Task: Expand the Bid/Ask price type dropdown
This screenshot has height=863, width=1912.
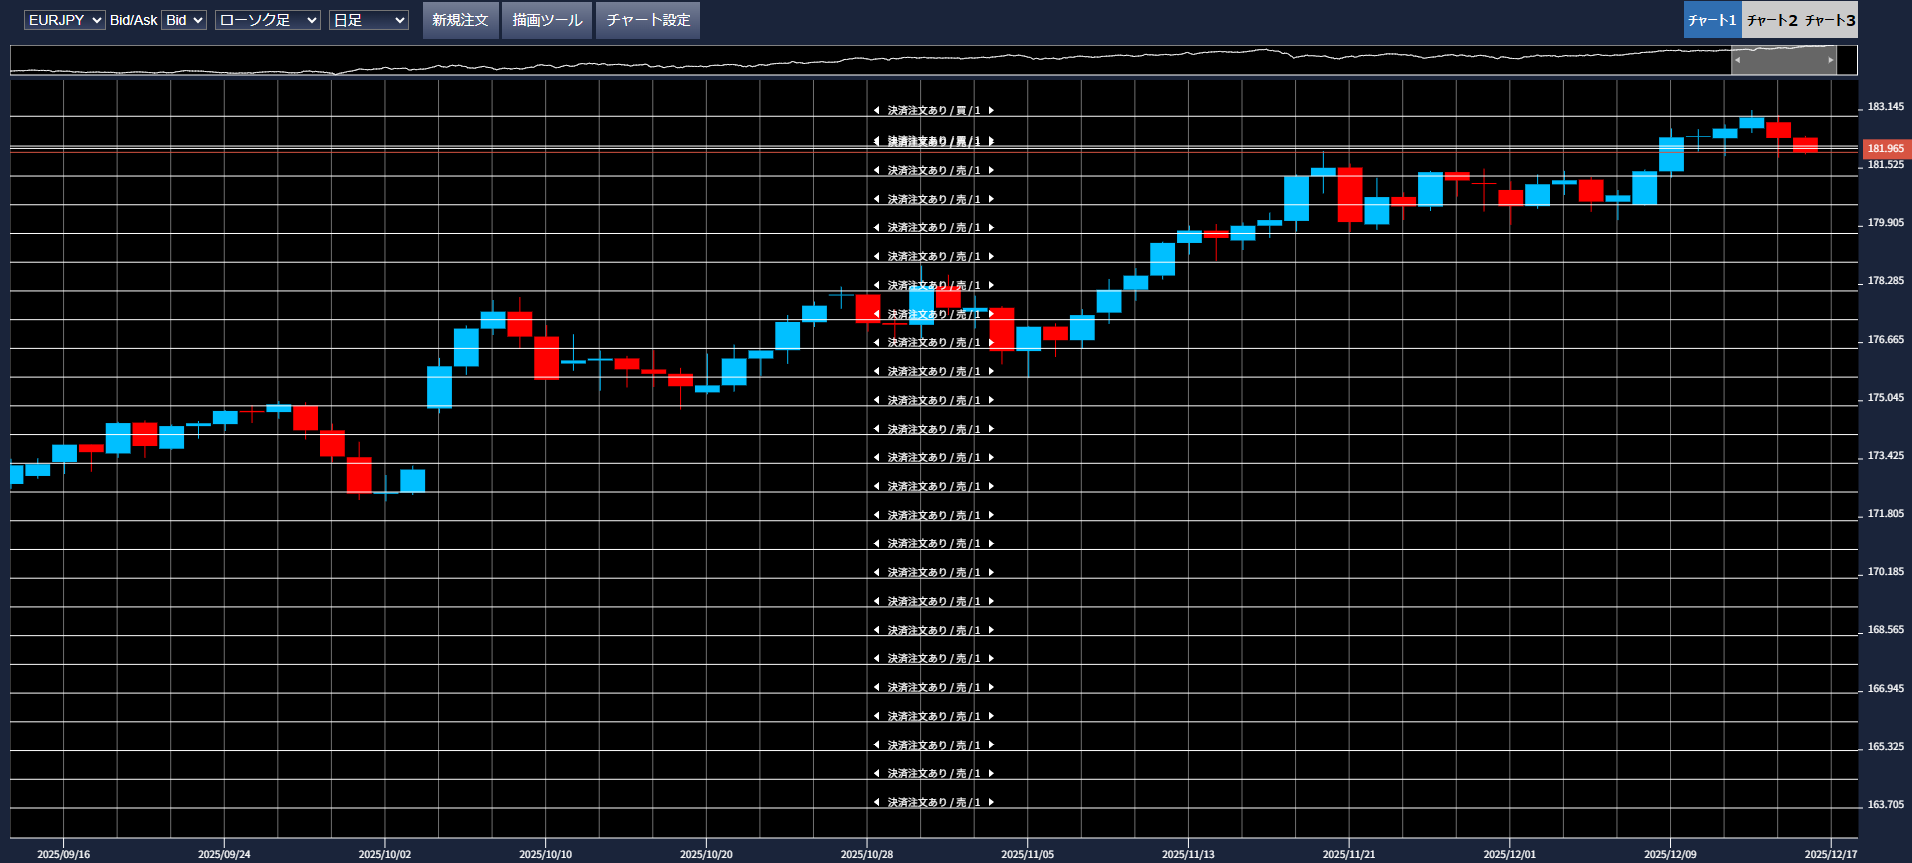Action: (184, 20)
